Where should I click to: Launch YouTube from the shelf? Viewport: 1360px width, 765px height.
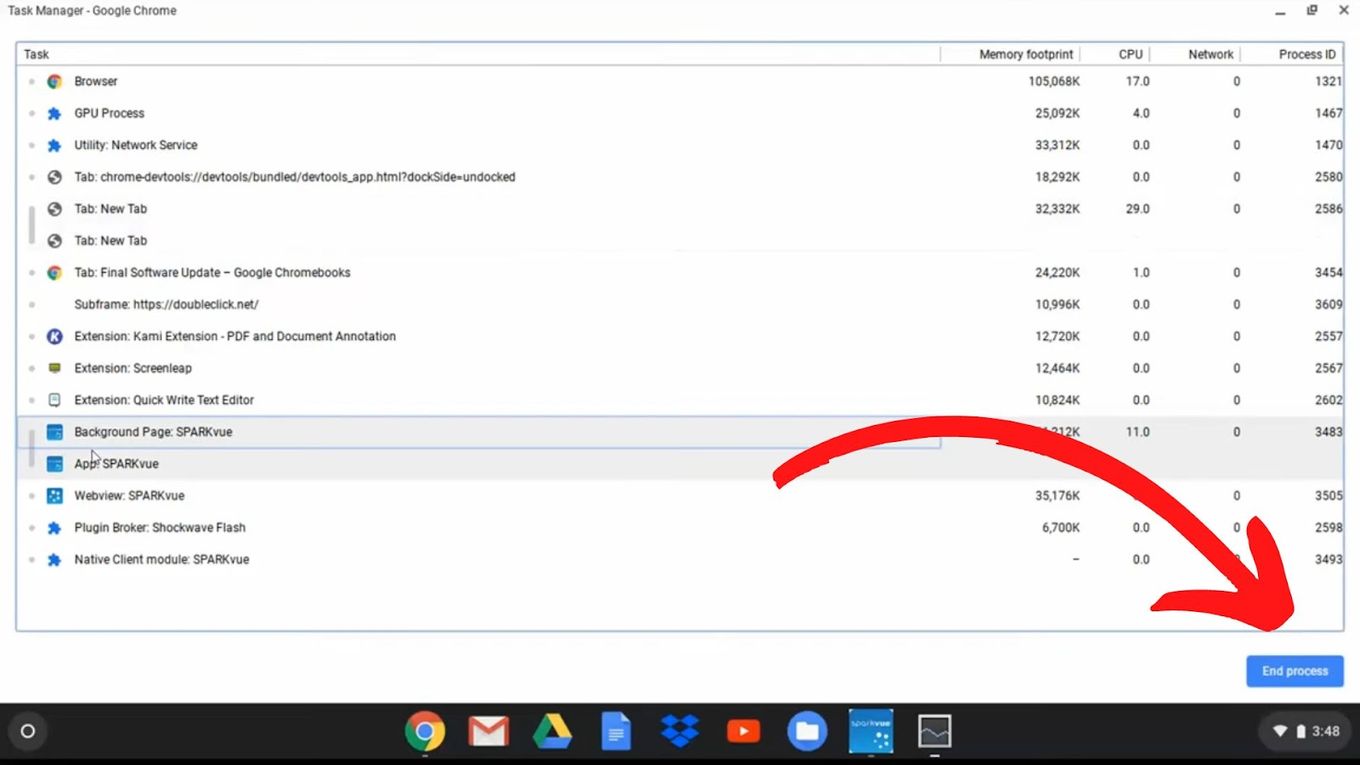[x=743, y=732]
